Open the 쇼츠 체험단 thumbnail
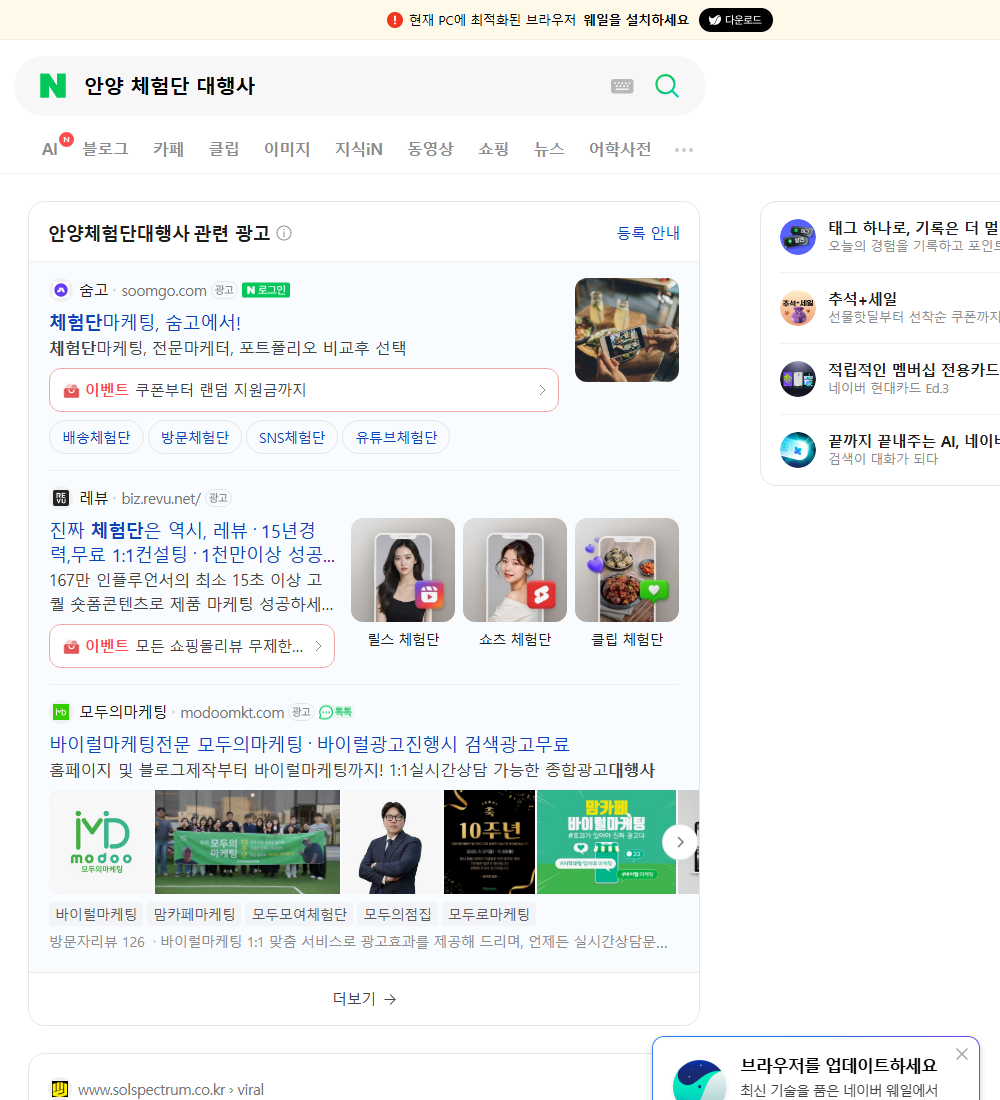The image size is (1000, 1100). (x=515, y=570)
